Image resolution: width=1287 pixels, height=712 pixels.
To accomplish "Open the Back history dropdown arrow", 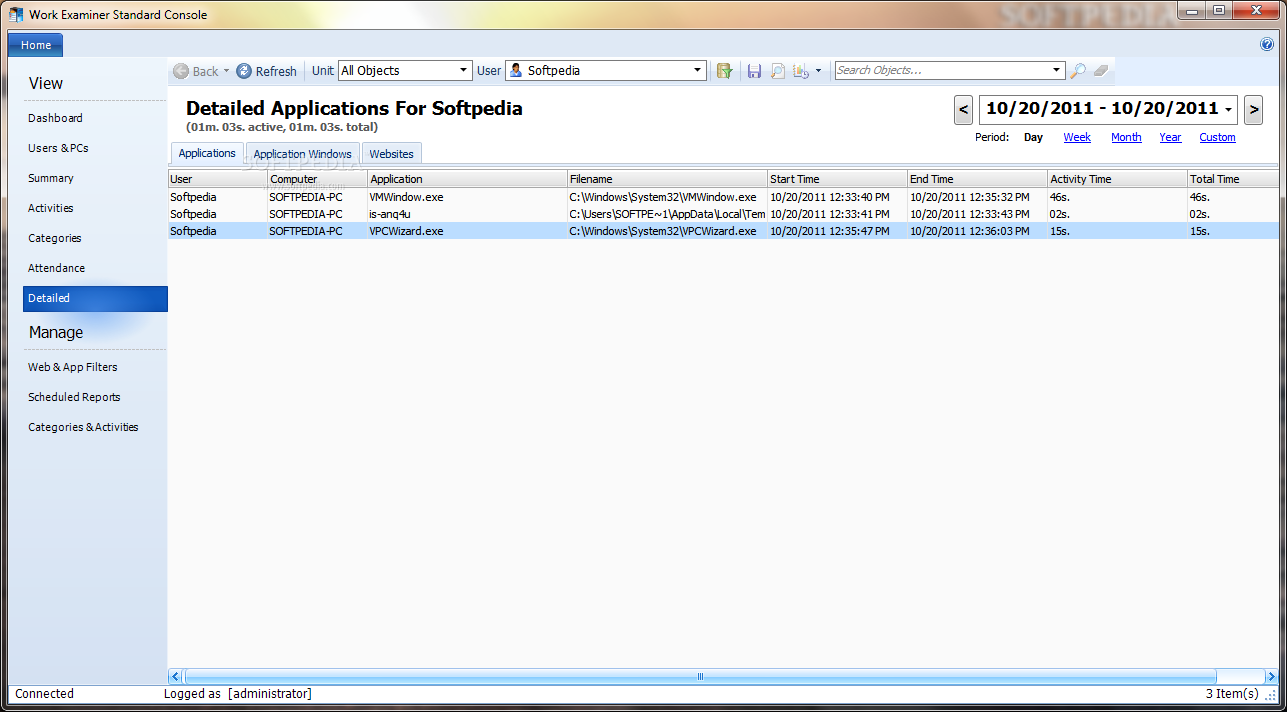I will (226, 71).
